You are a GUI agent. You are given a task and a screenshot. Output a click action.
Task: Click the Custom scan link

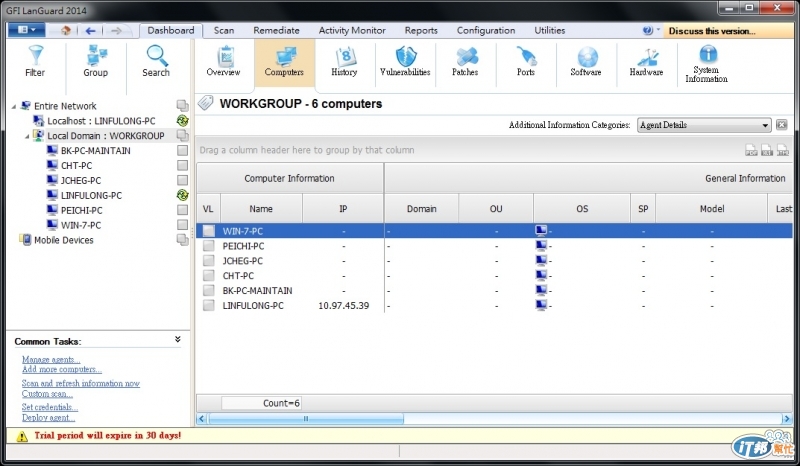47,394
